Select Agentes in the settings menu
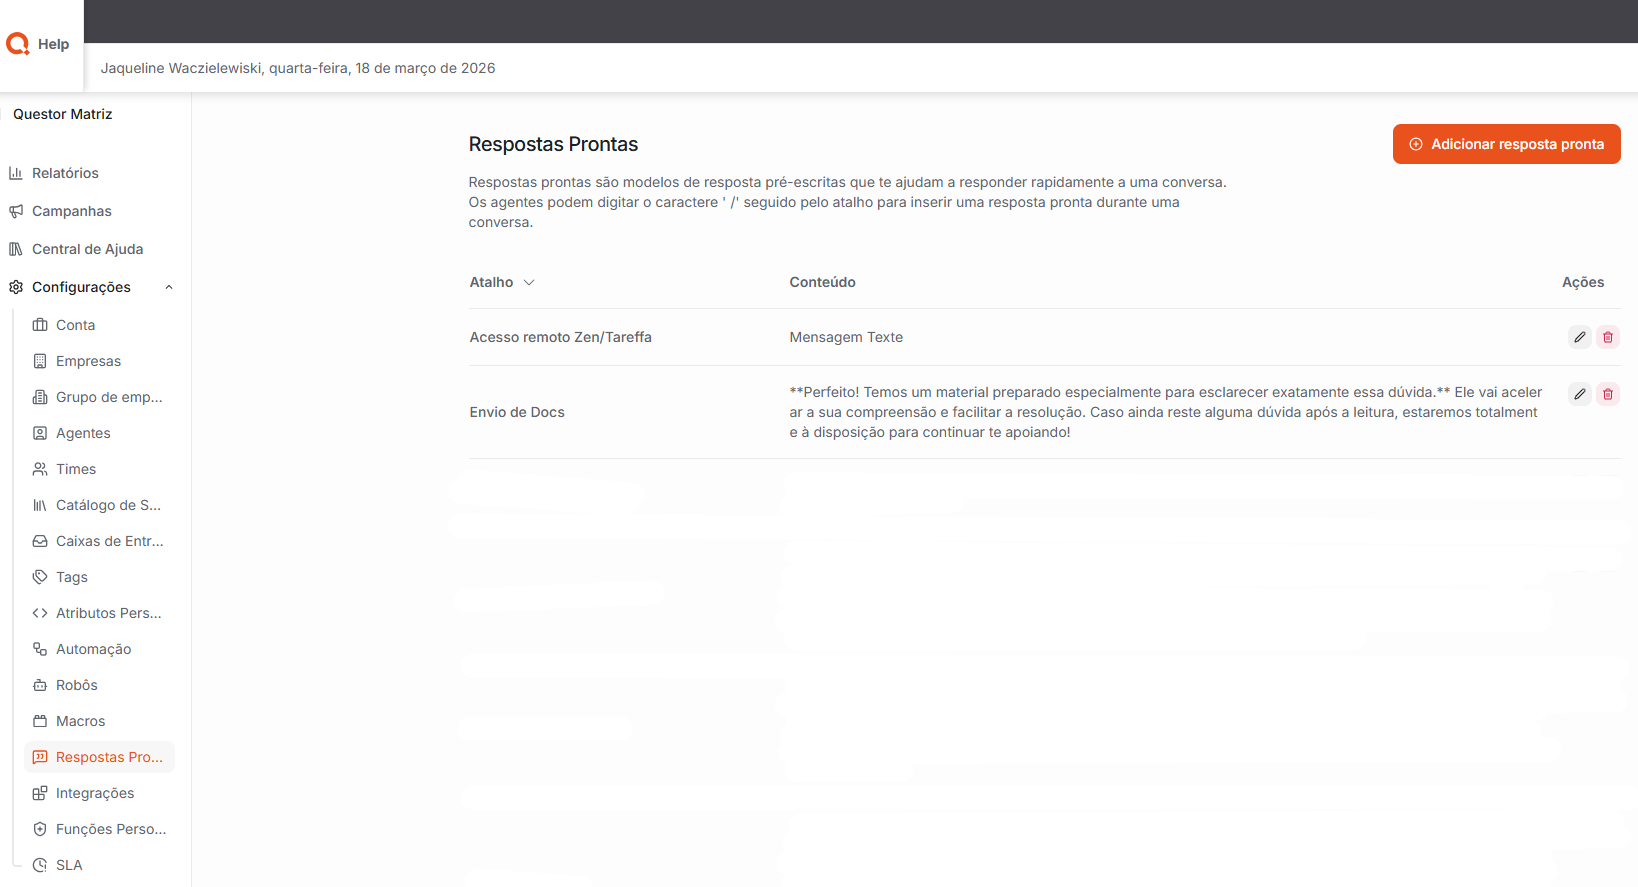This screenshot has width=1638, height=887. point(83,433)
